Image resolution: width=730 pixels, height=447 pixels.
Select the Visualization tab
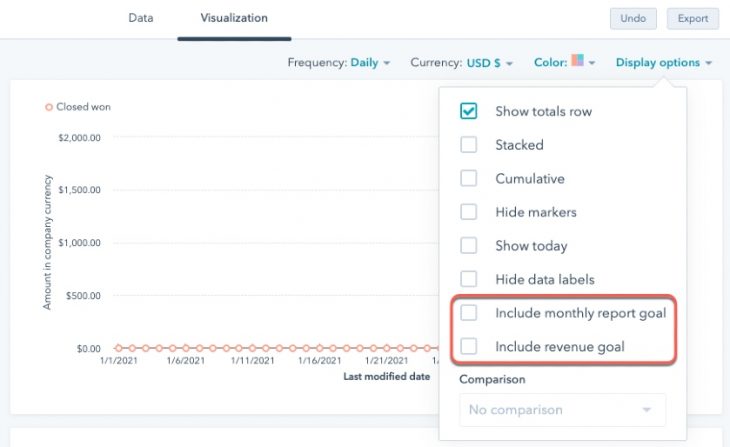click(233, 18)
